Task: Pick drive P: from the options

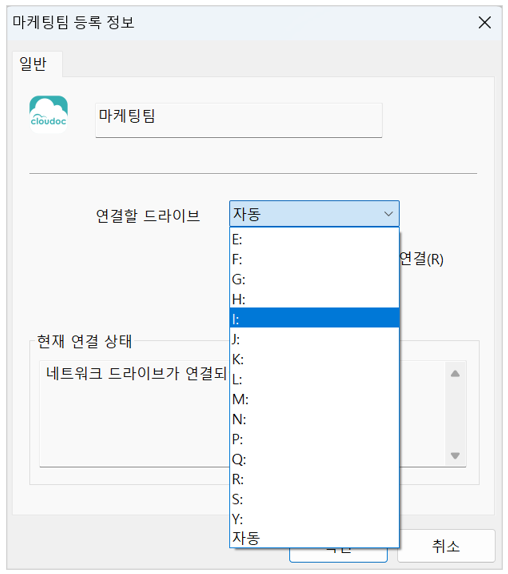Action: (x=314, y=439)
